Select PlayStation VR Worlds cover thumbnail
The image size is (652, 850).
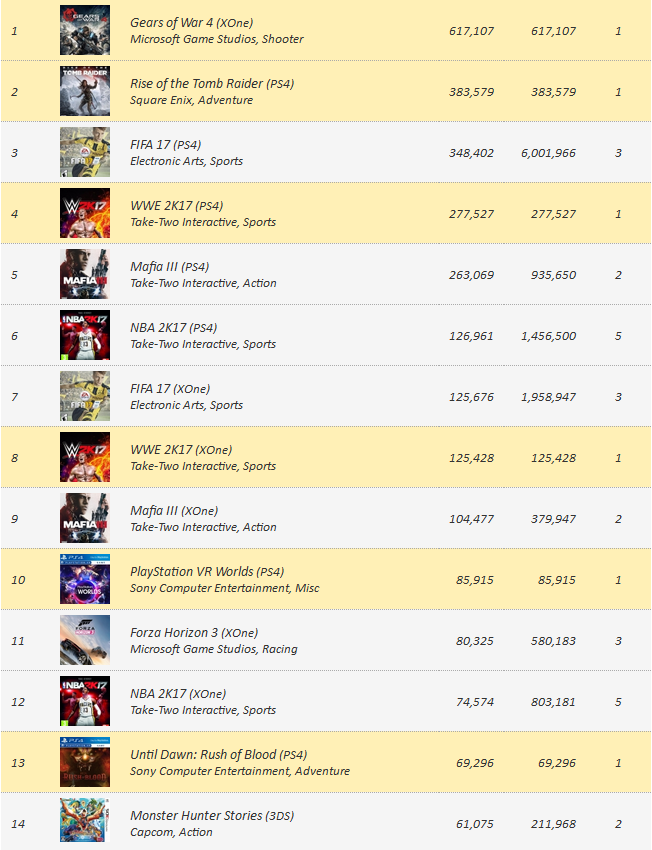coord(85,579)
